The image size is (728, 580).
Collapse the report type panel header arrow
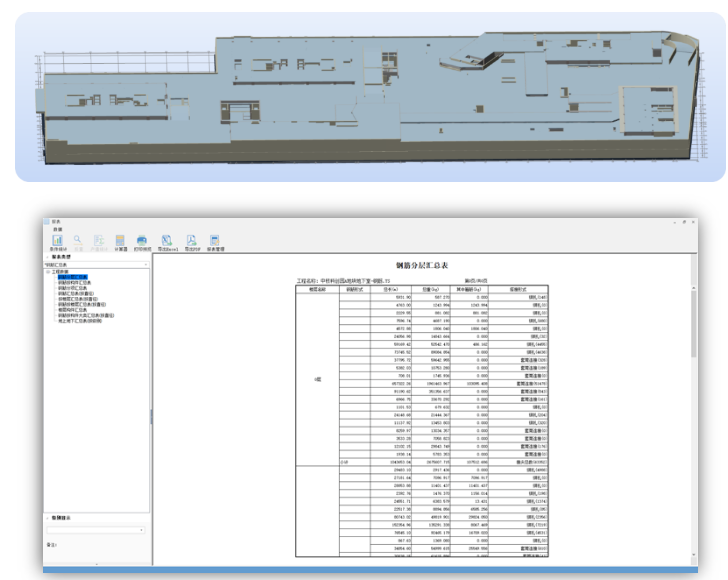tap(47, 257)
